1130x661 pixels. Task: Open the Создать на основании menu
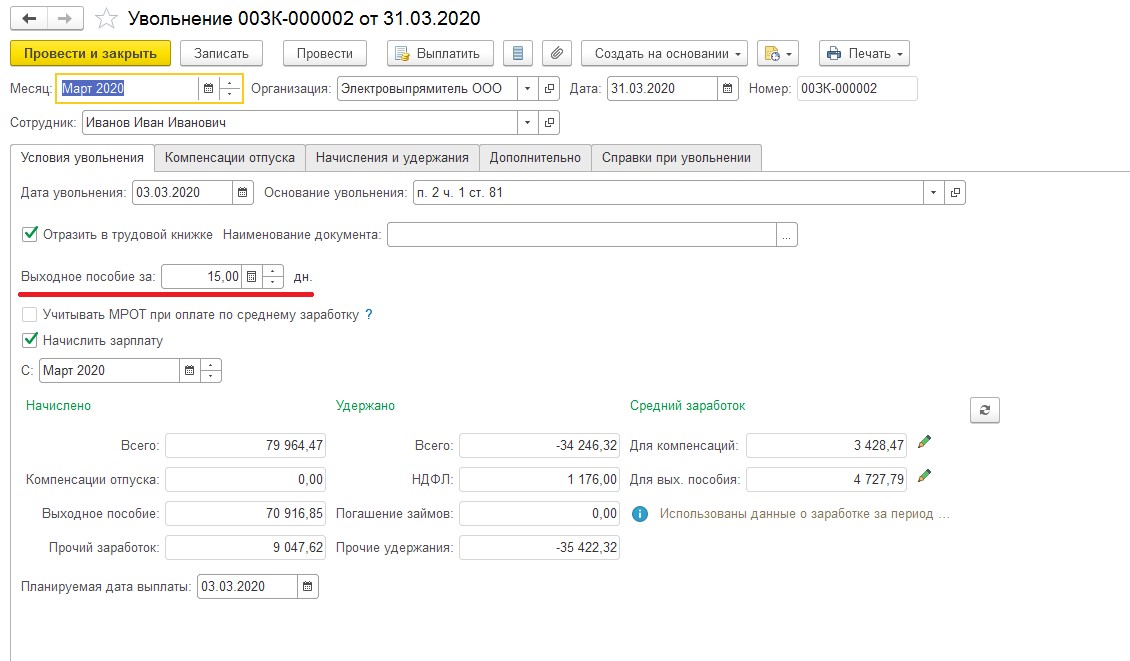click(x=664, y=53)
